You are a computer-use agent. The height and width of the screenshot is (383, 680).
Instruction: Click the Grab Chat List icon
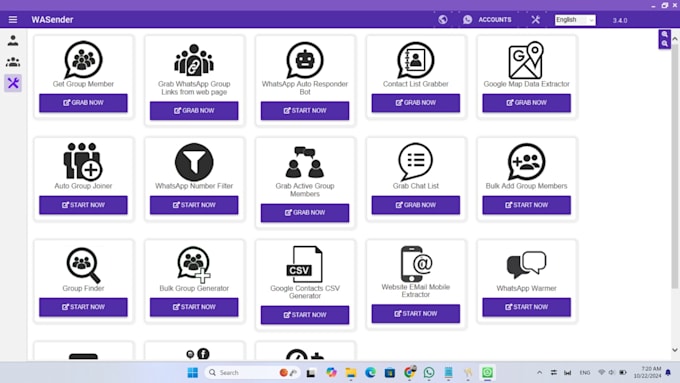415,162
